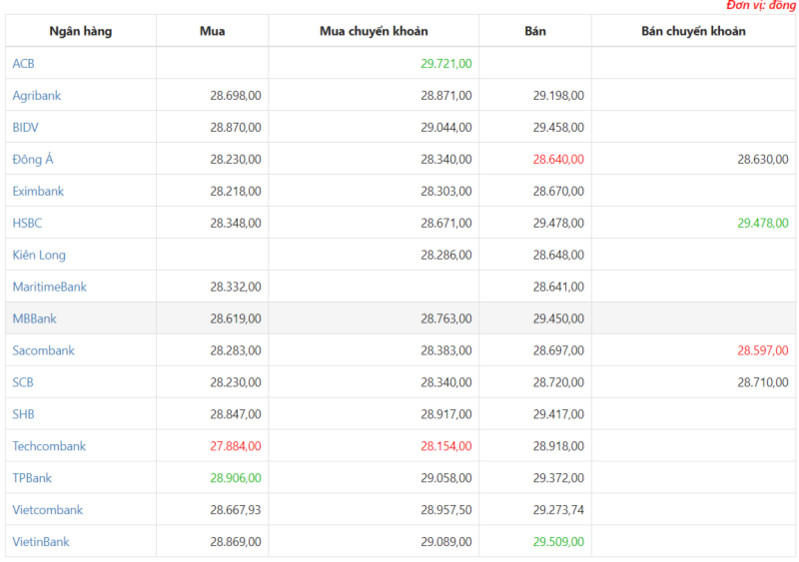Click the Mua column header
The image size is (799, 562).
(212, 31)
